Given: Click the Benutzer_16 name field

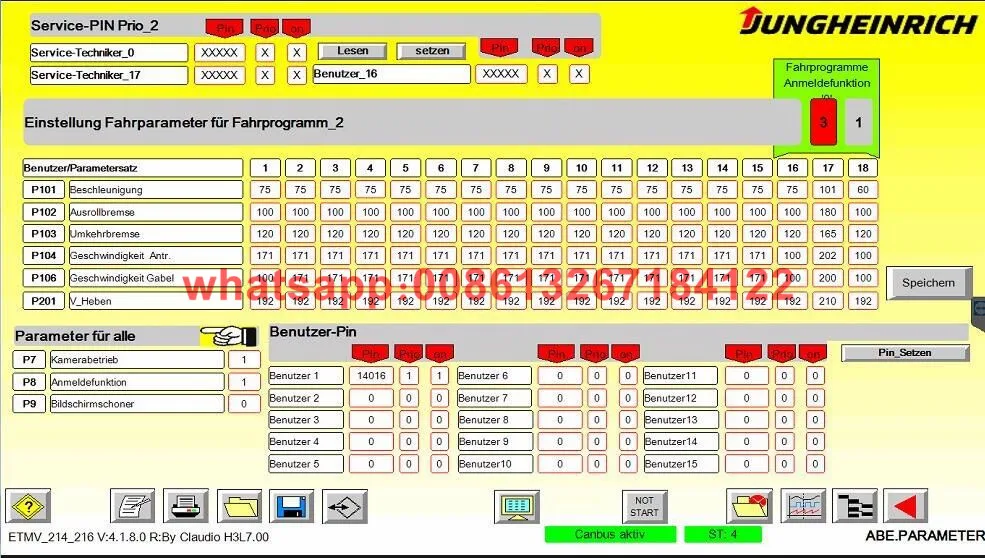Looking at the screenshot, I should click(x=391, y=74).
